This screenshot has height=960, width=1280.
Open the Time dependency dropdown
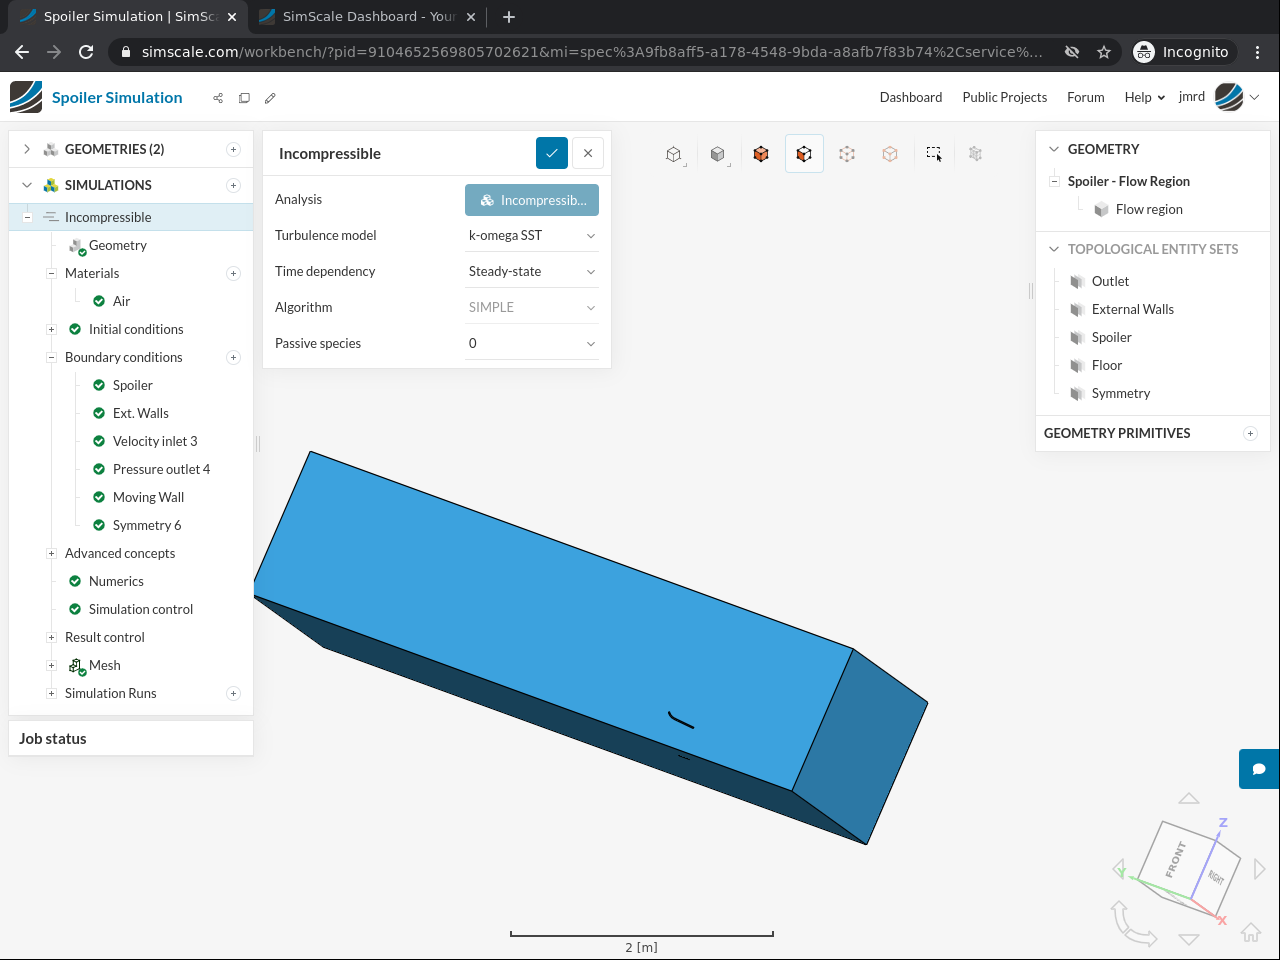coord(531,271)
